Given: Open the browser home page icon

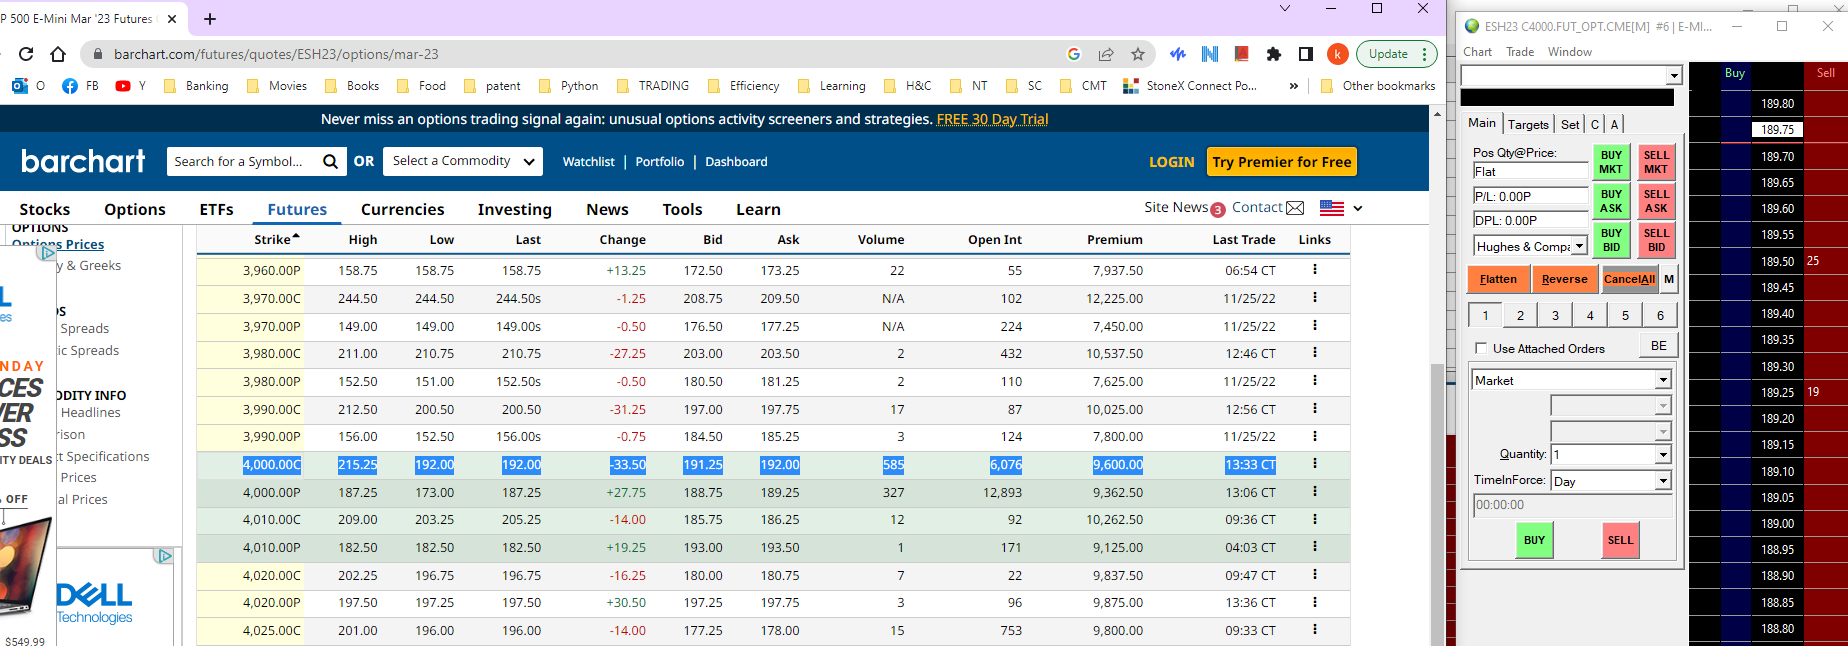Looking at the screenshot, I should coord(58,54).
